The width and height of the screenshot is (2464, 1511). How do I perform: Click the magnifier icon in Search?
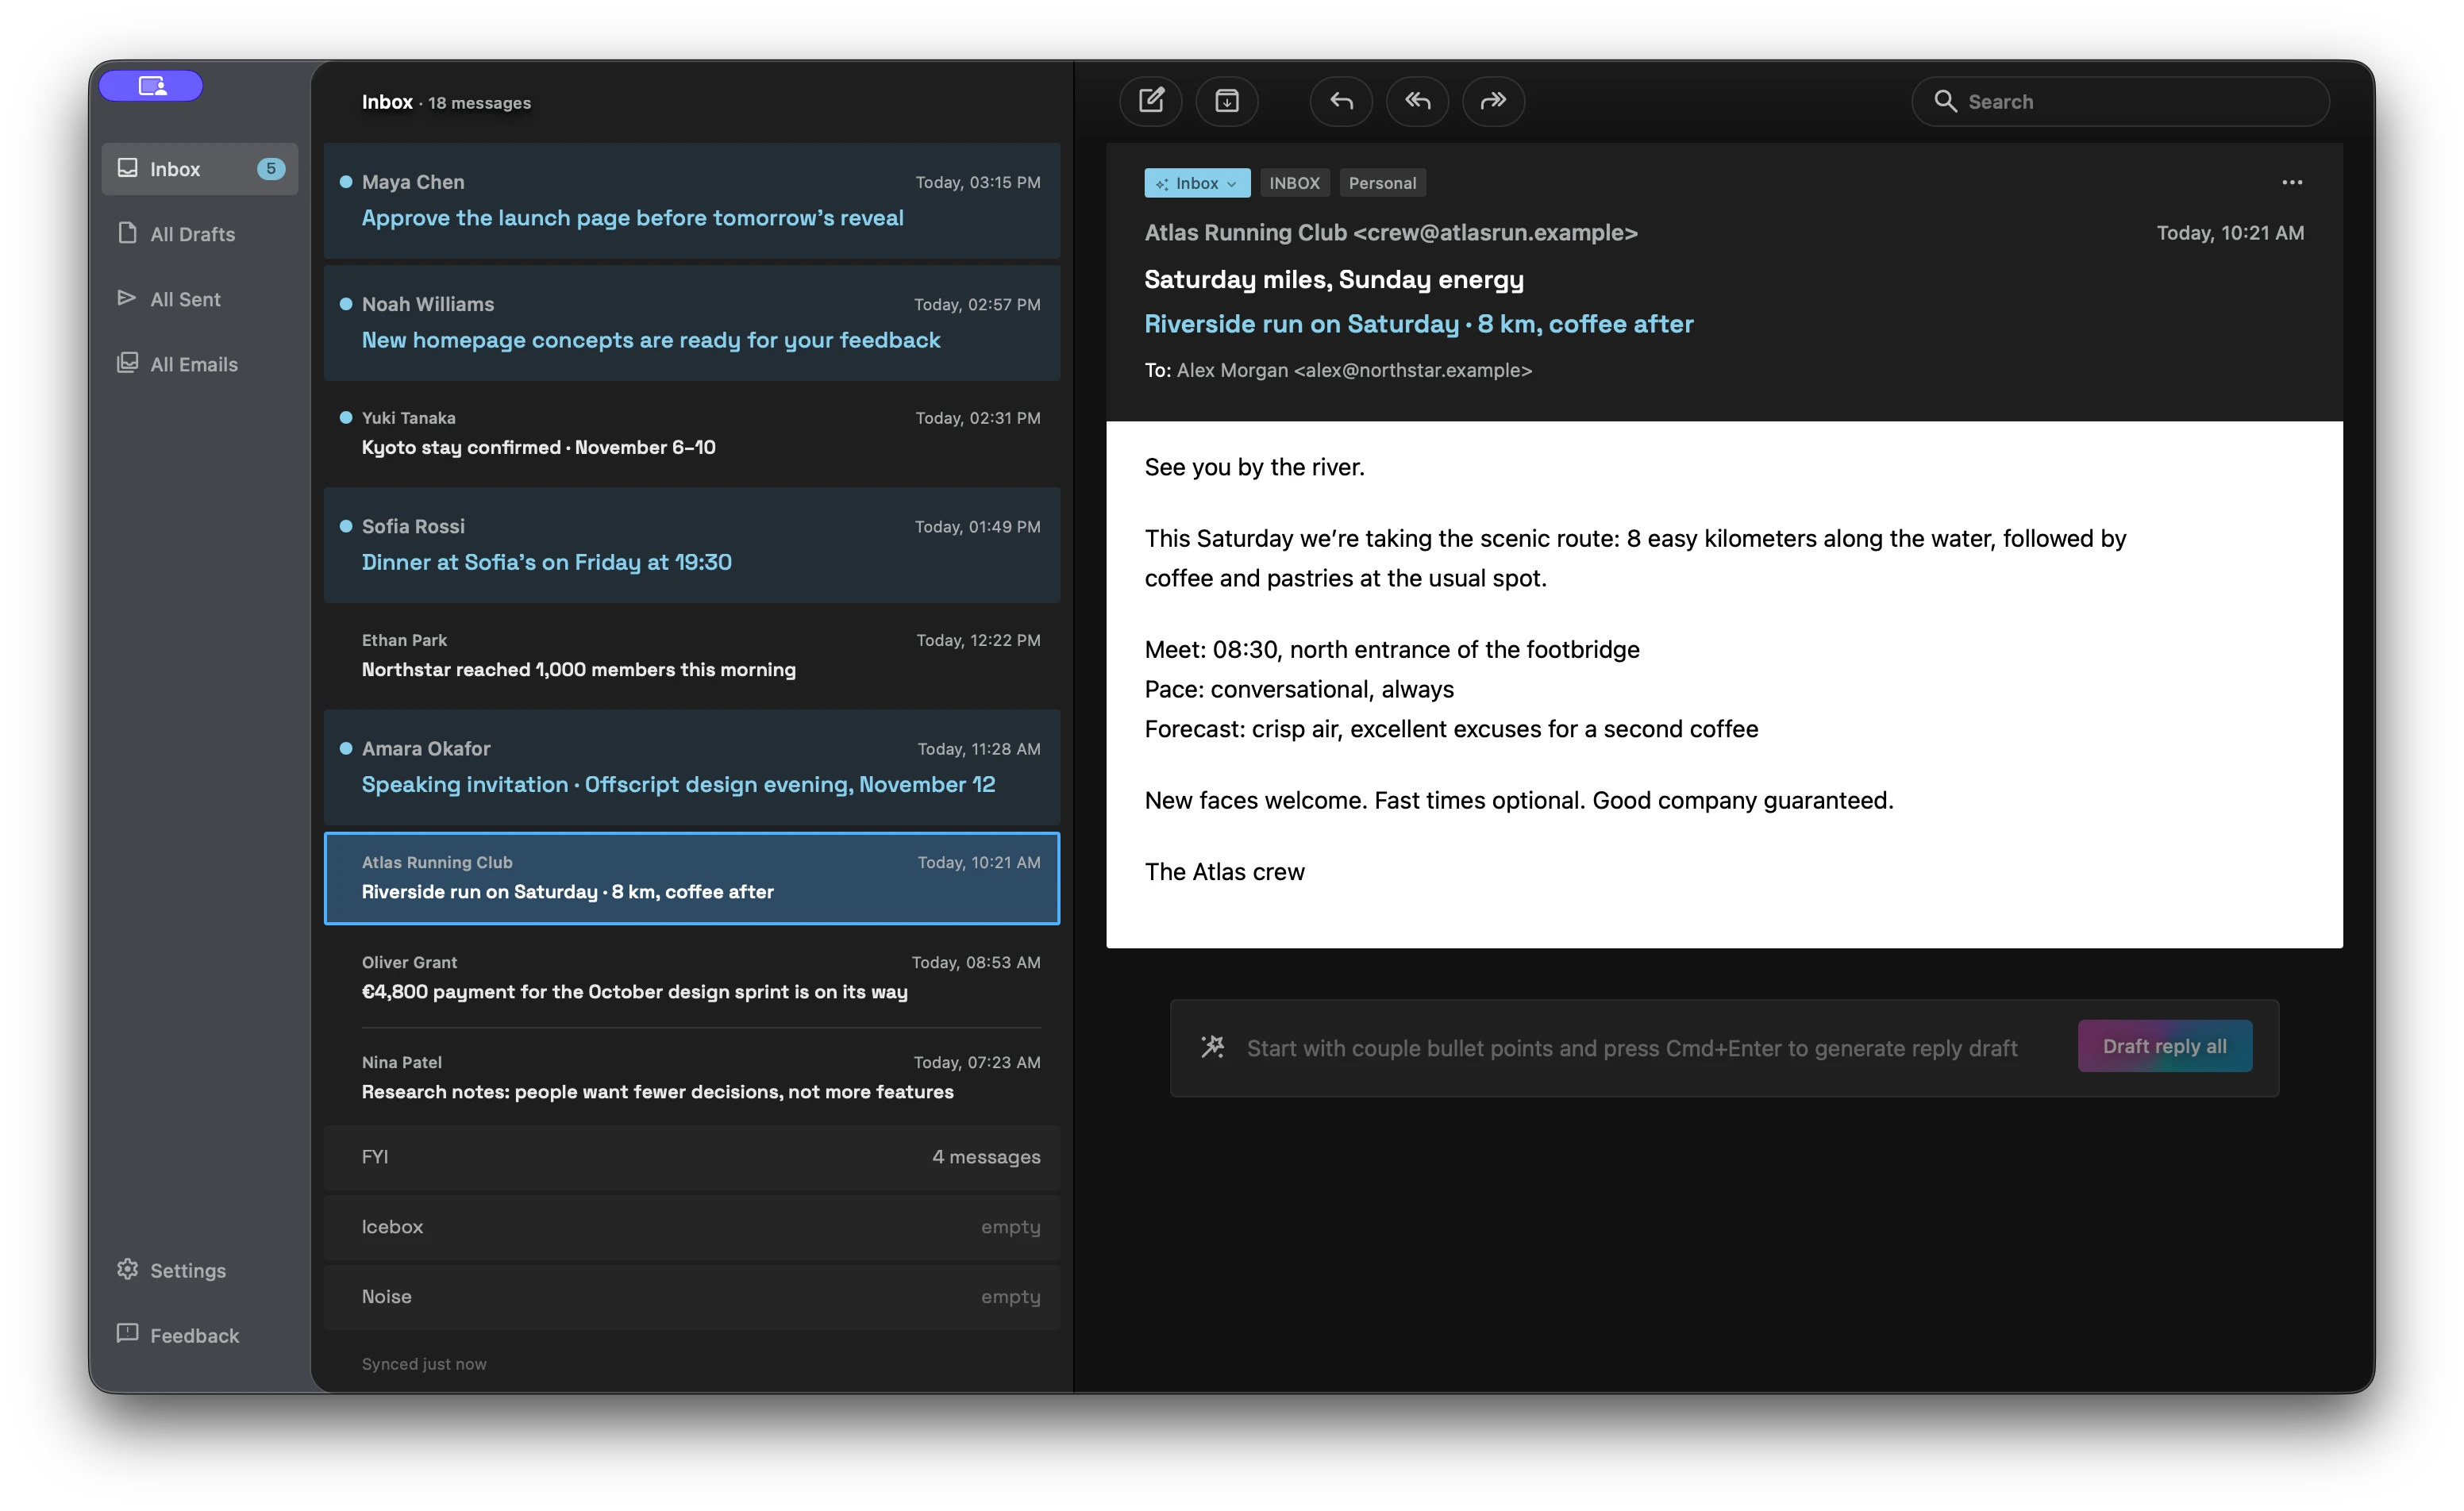[x=1945, y=101]
